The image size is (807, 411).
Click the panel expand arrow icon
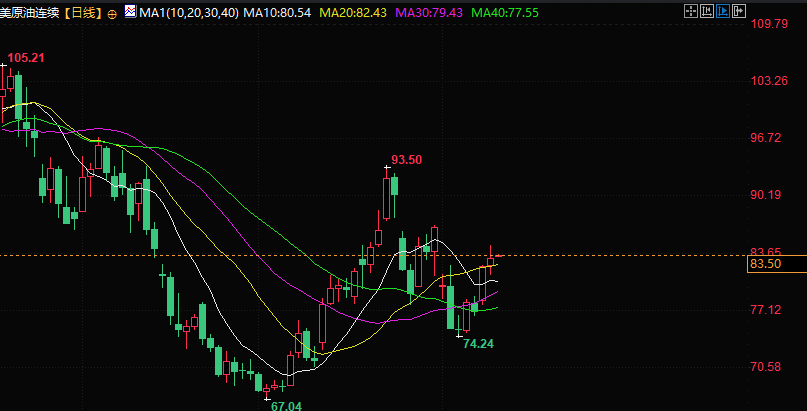click(x=739, y=11)
